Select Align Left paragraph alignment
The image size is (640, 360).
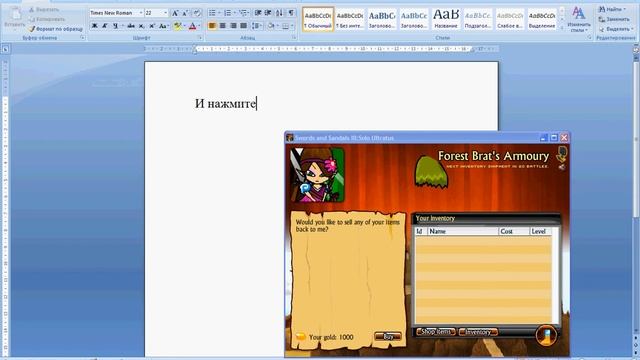point(212,26)
